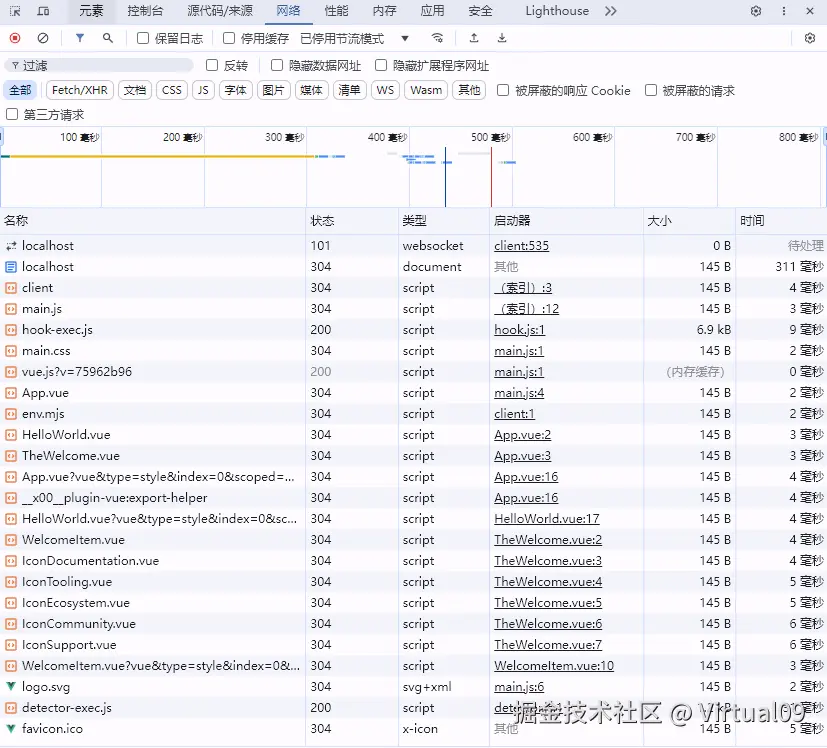Viewport: 827px width, 748px height.
Task: Click the inspect element picker icon
Action: (15, 11)
